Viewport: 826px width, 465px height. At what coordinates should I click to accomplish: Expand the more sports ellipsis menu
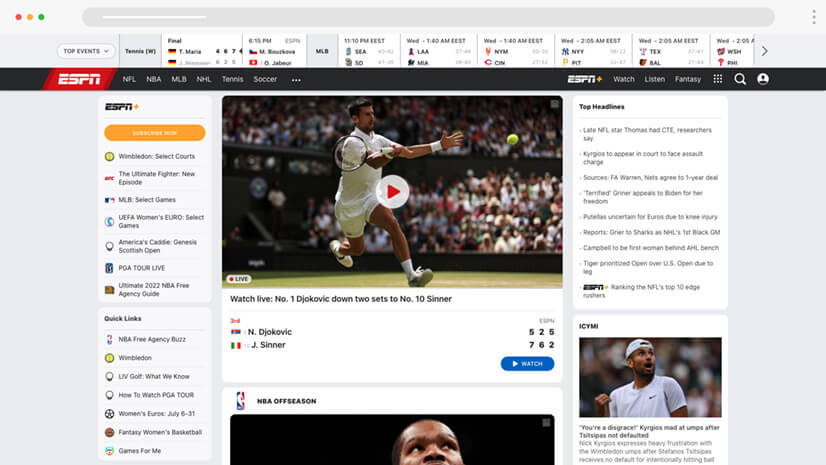click(x=296, y=80)
